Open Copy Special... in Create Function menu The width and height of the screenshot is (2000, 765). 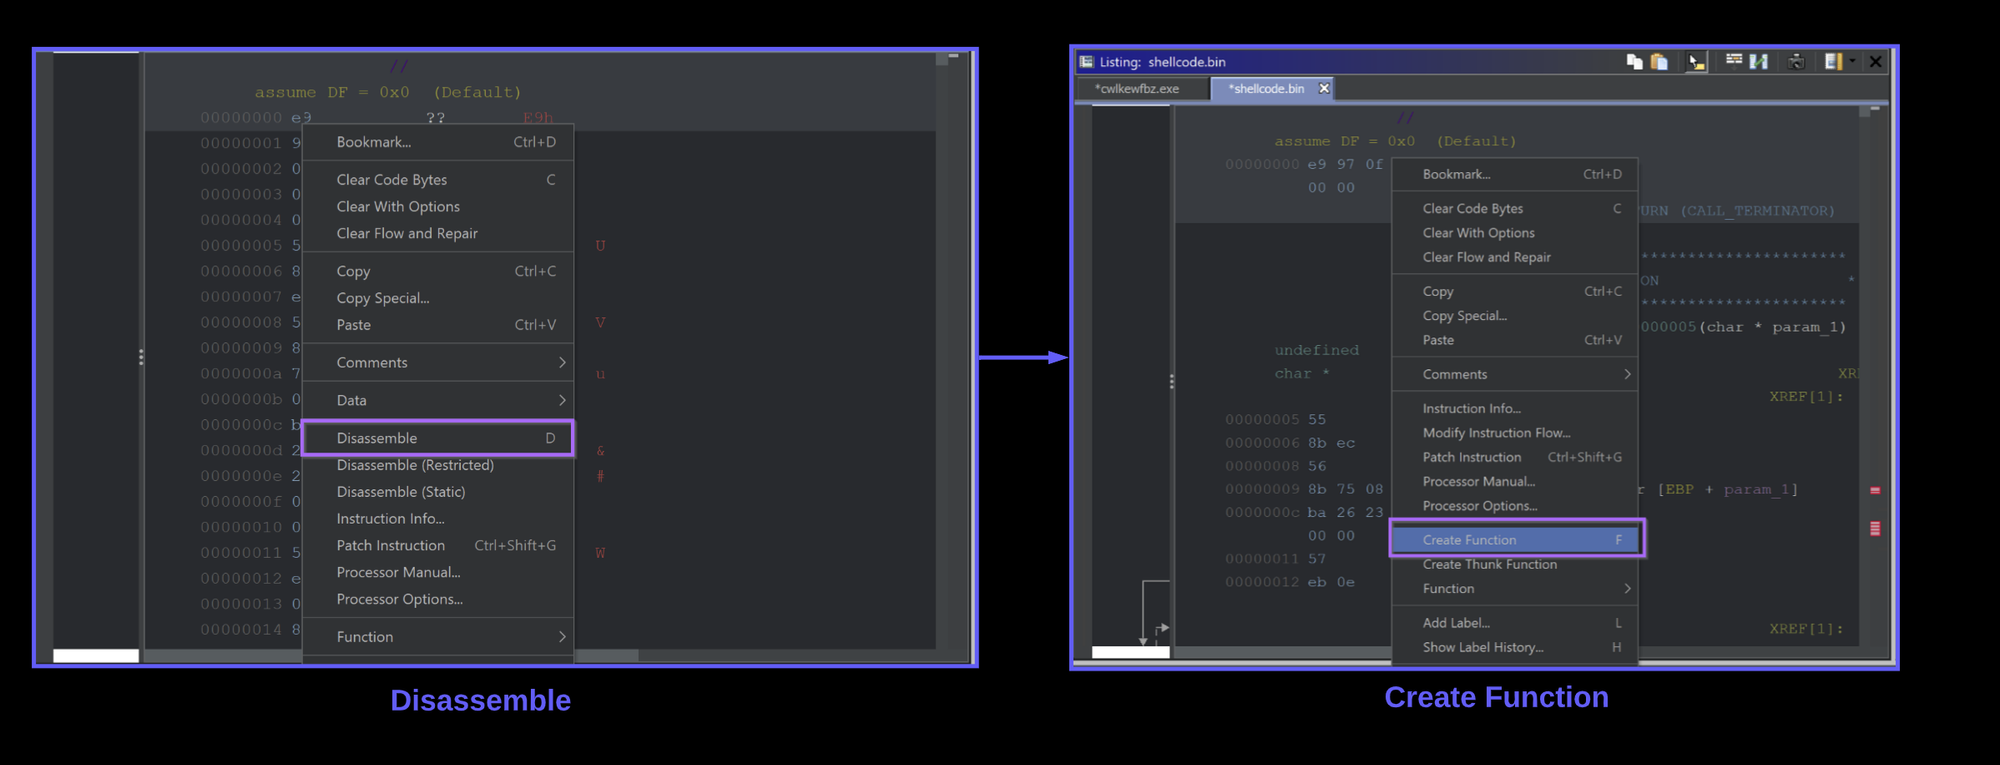click(1515, 316)
